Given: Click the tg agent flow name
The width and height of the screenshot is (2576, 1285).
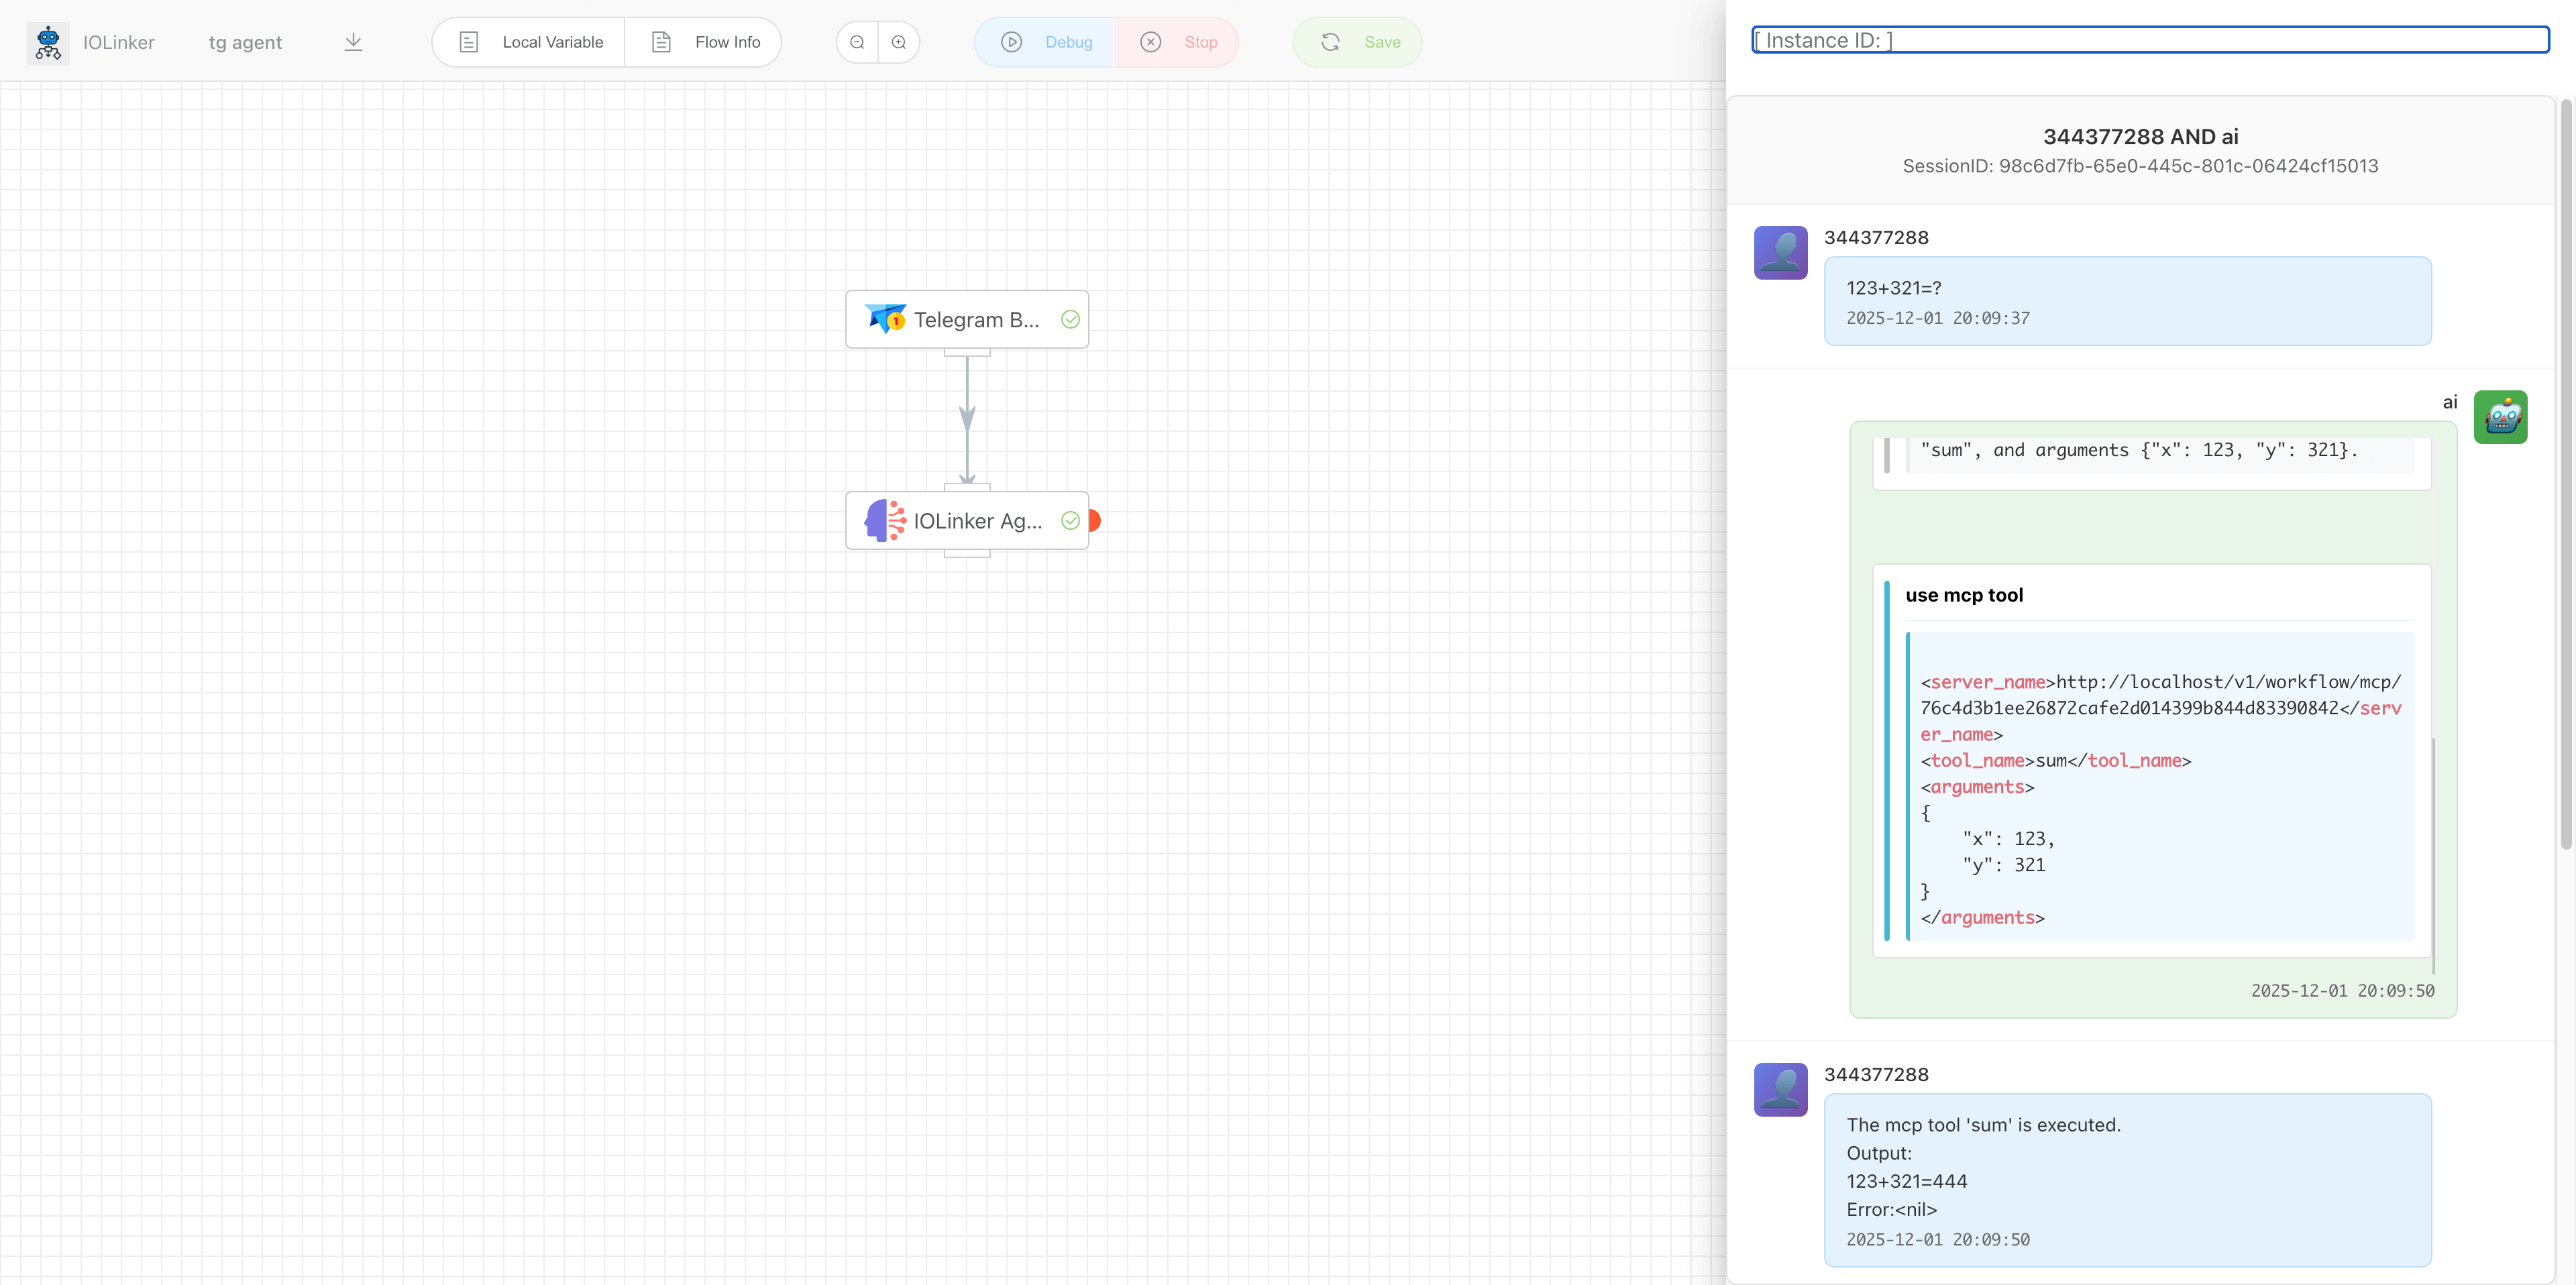Looking at the screenshot, I should (245, 42).
